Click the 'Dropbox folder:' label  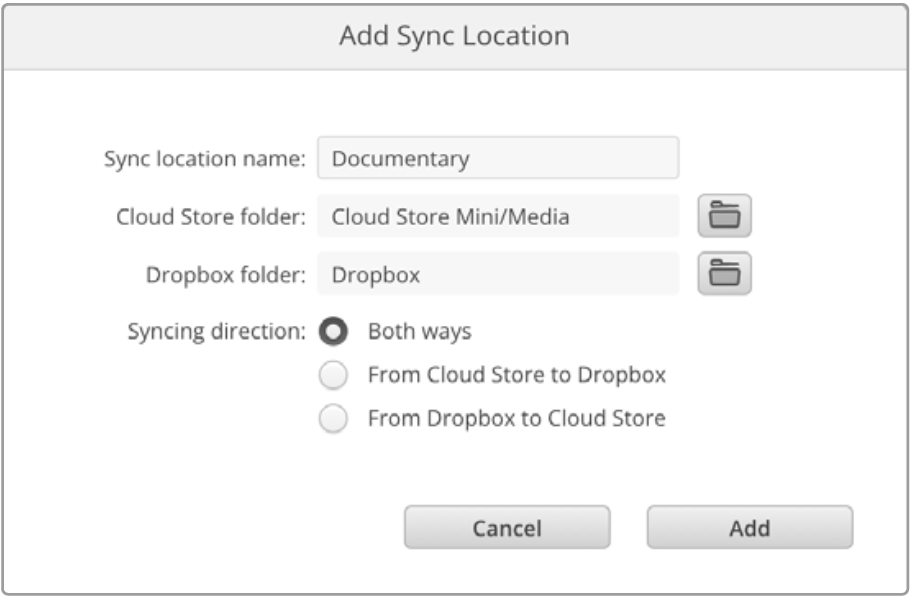pos(225,274)
